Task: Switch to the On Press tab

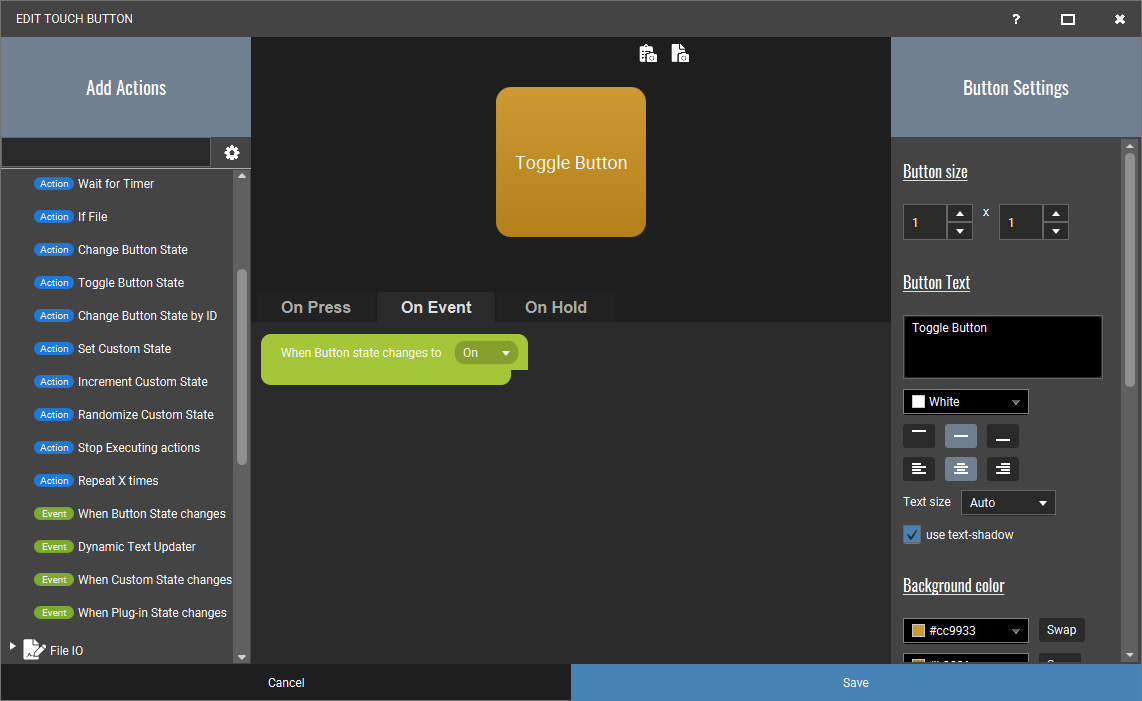Action: pyautogui.click(x=316, y=308)
